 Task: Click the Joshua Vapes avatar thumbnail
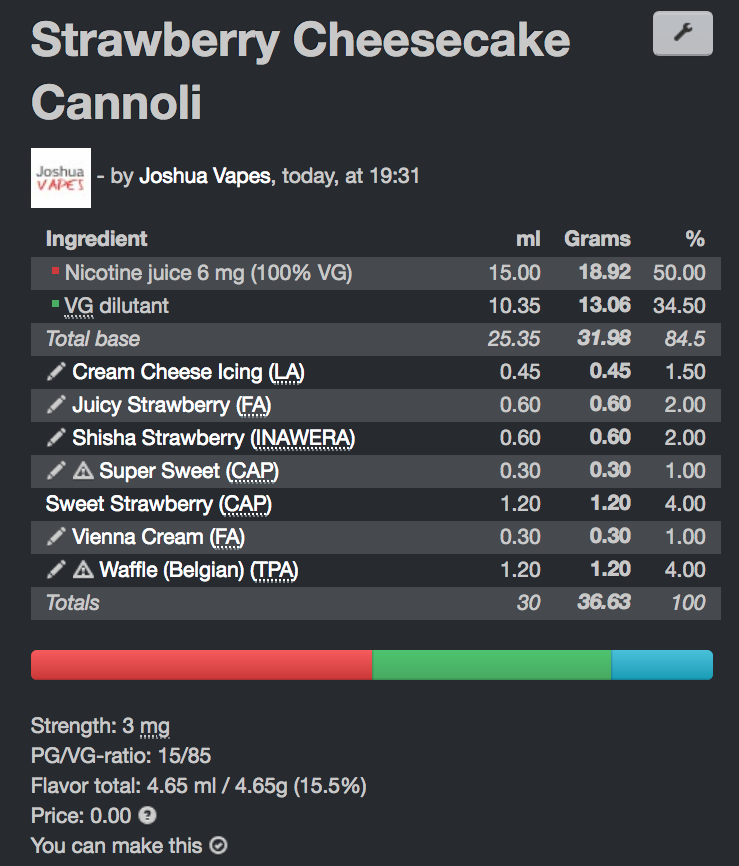tap(61, 178)
